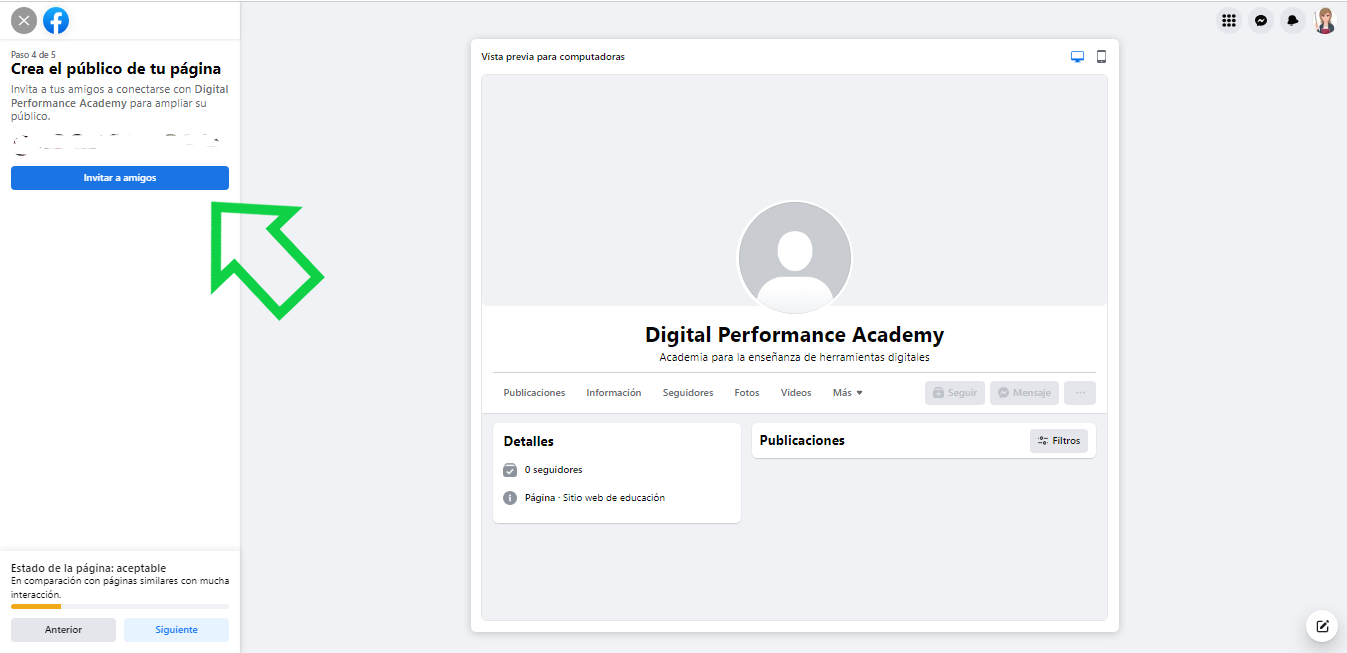Image resolution: width=1347 pixels, height=653 pixels.
Task: Open the Videos tab in preview
Action: (x=796, y=393)
